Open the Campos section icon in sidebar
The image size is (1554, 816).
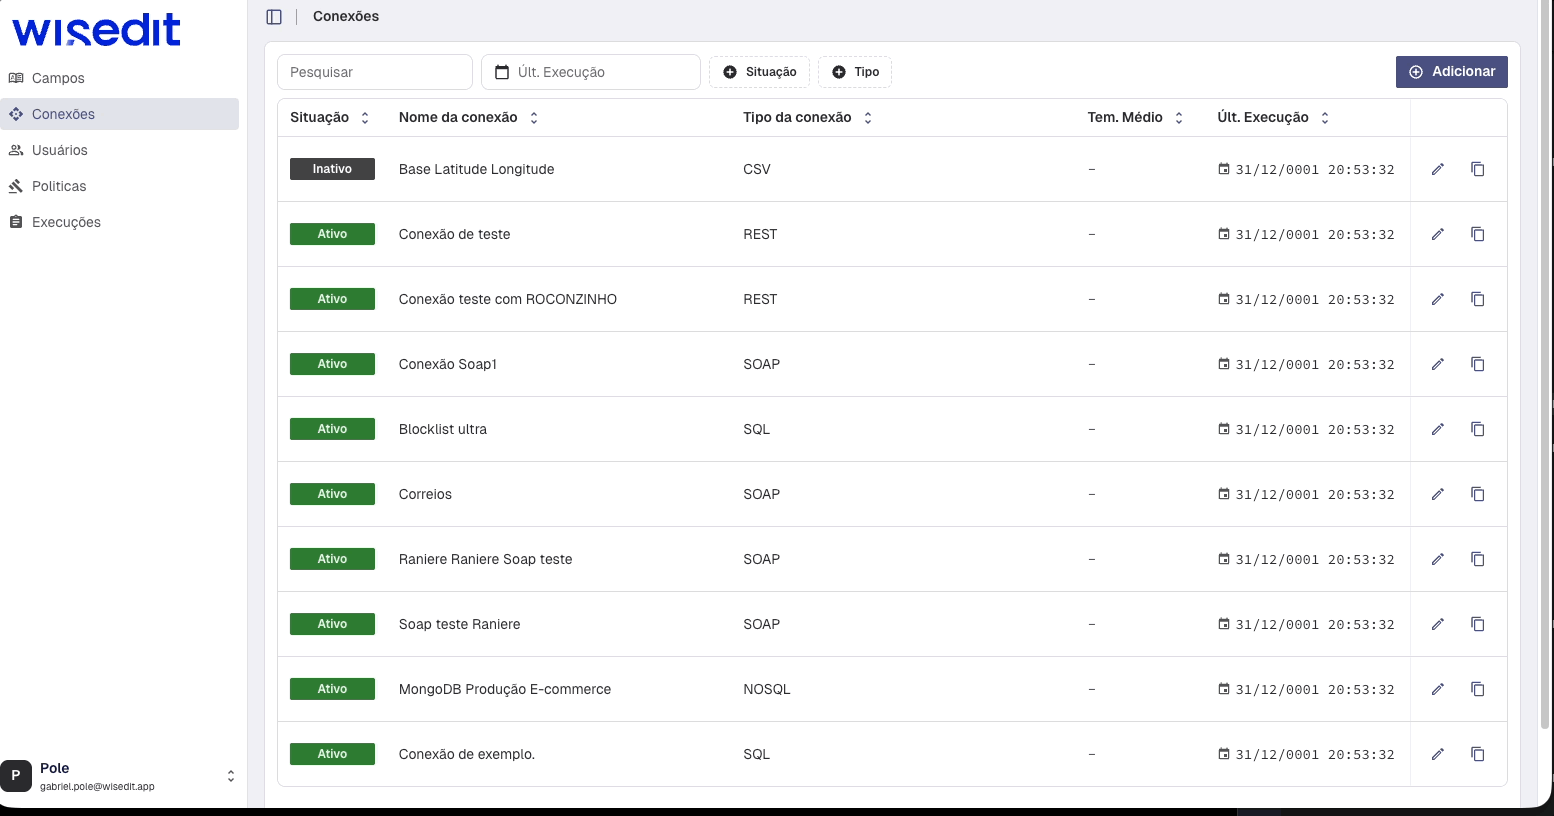(16, 77)
